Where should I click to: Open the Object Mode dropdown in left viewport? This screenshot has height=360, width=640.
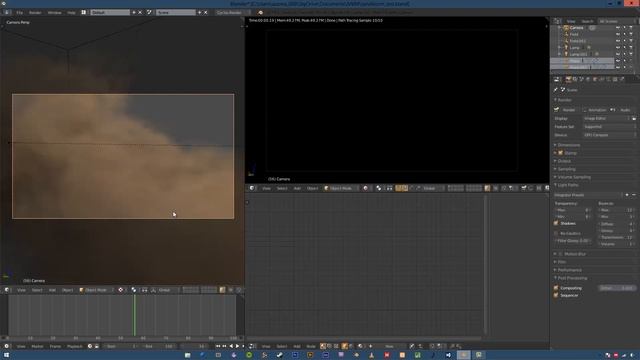96,290
